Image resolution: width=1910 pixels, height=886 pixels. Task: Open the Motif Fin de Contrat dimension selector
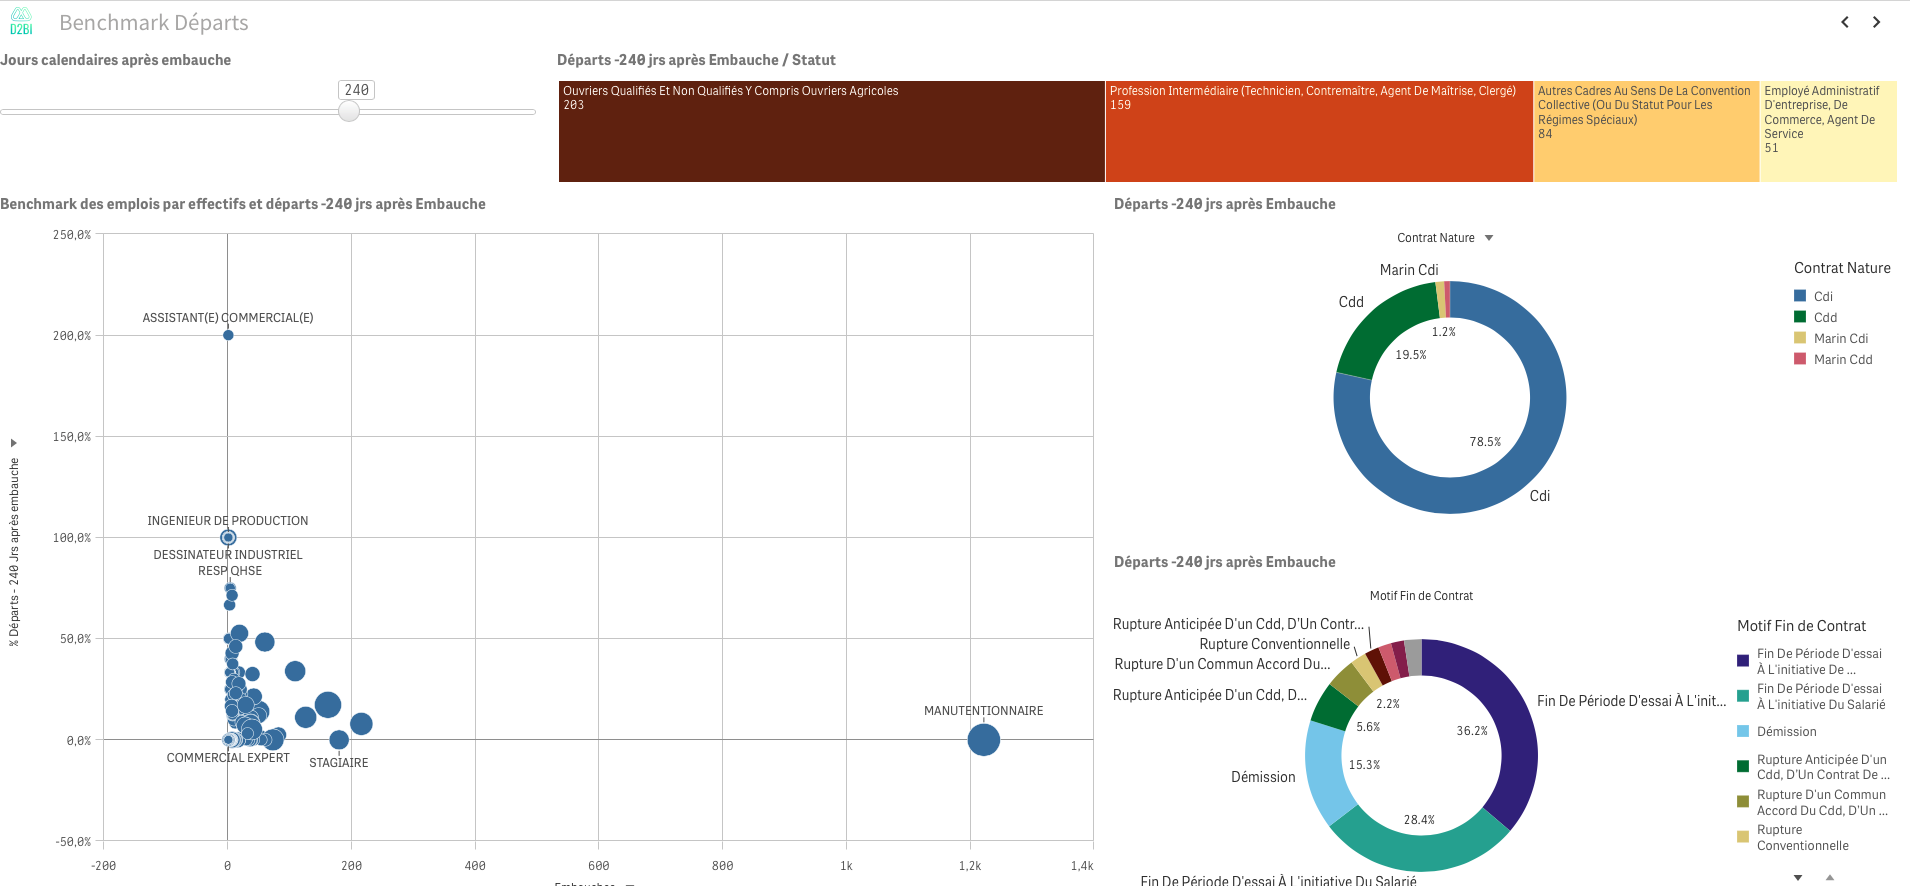[x=1421, y=596]
